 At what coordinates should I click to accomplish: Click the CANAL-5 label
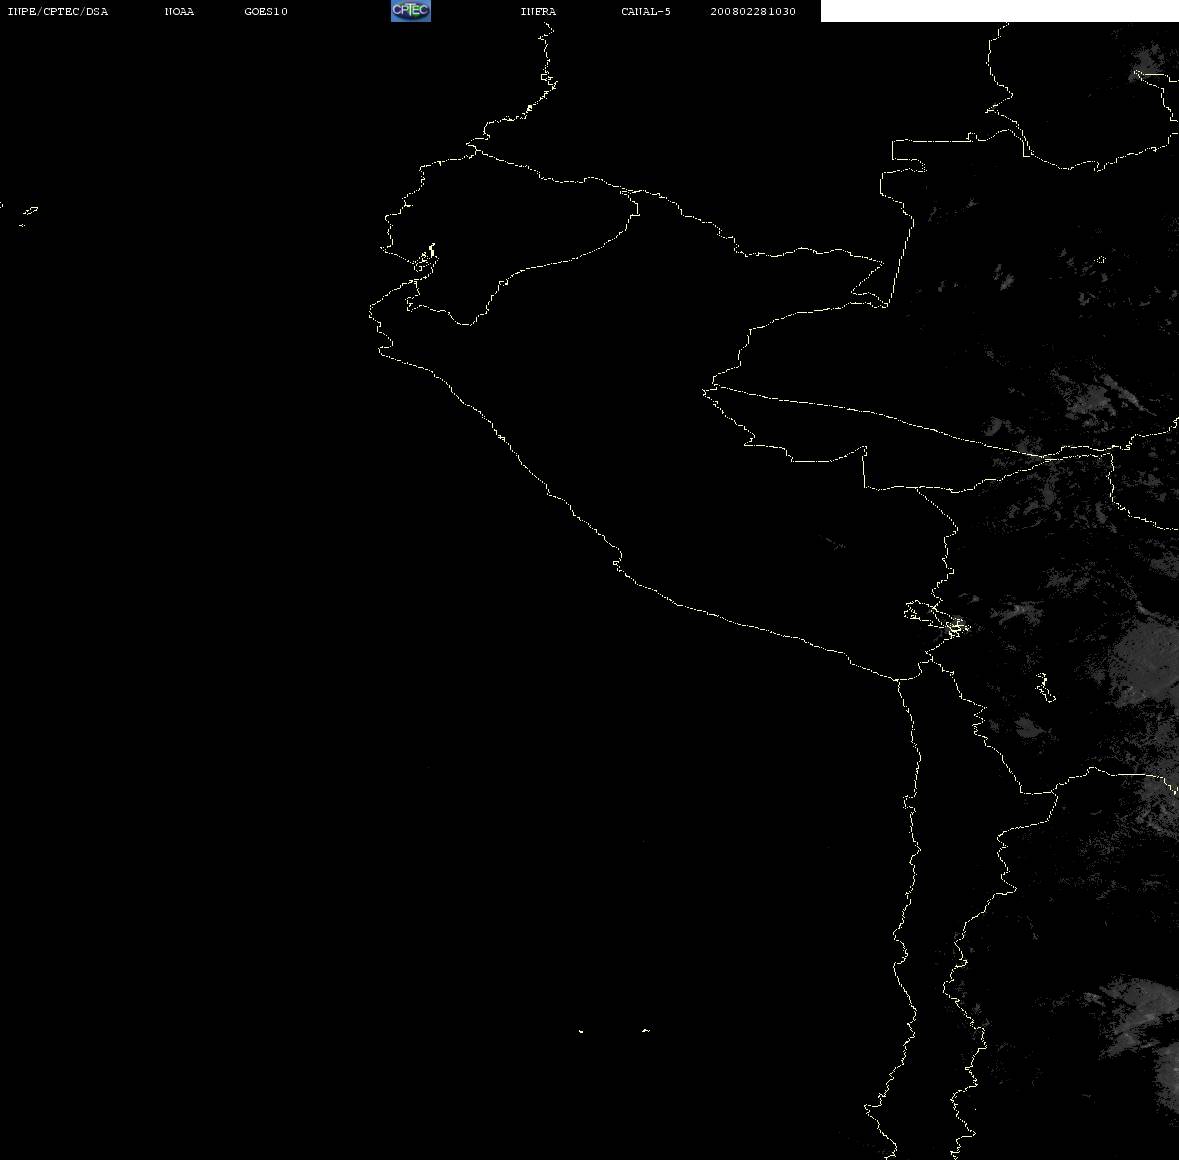point(646,11)
